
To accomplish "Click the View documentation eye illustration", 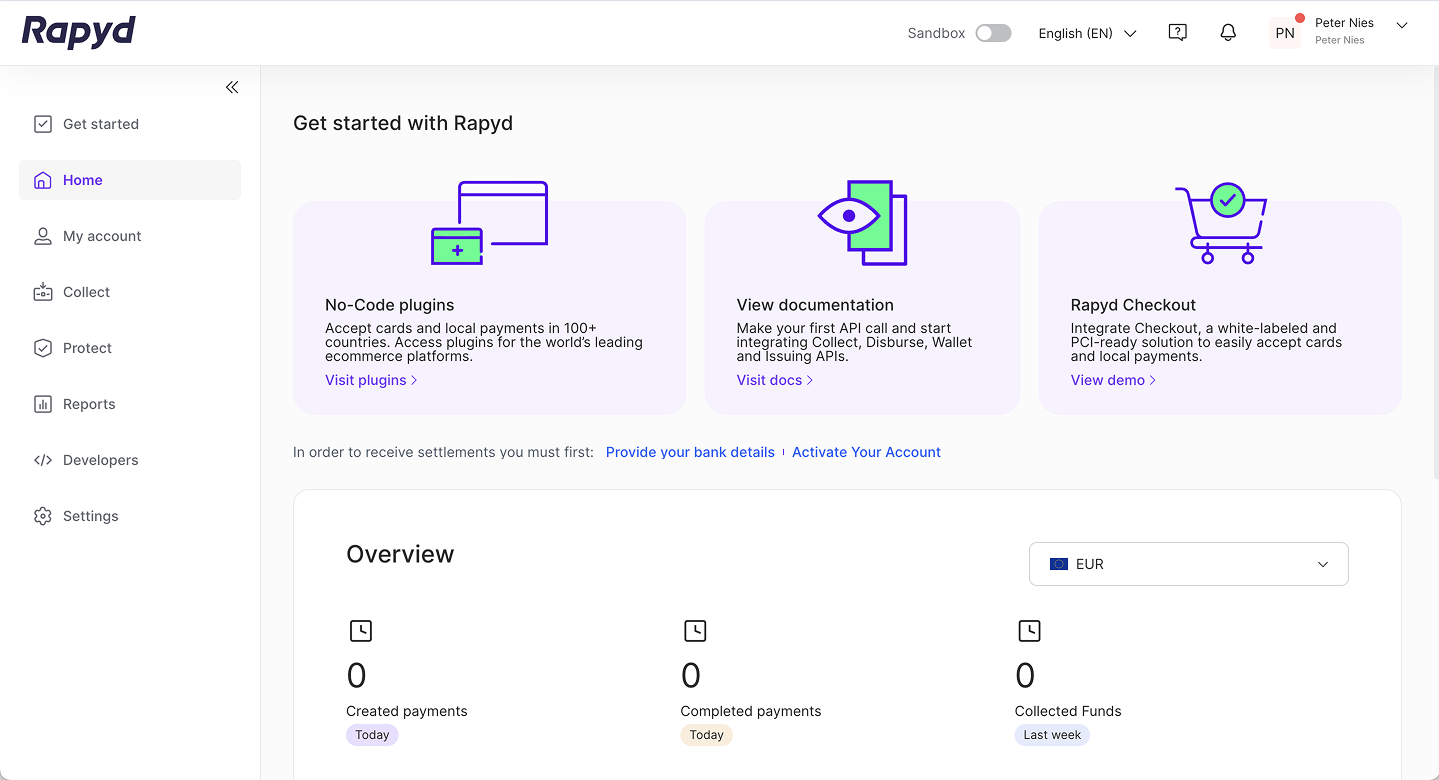I will tap(862, 223).
